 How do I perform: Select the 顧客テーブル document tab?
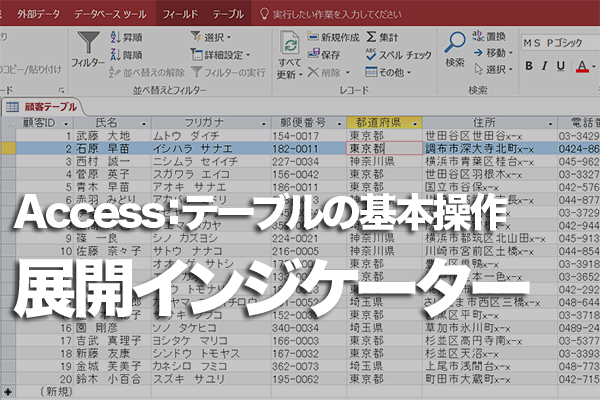click(42, 107)
